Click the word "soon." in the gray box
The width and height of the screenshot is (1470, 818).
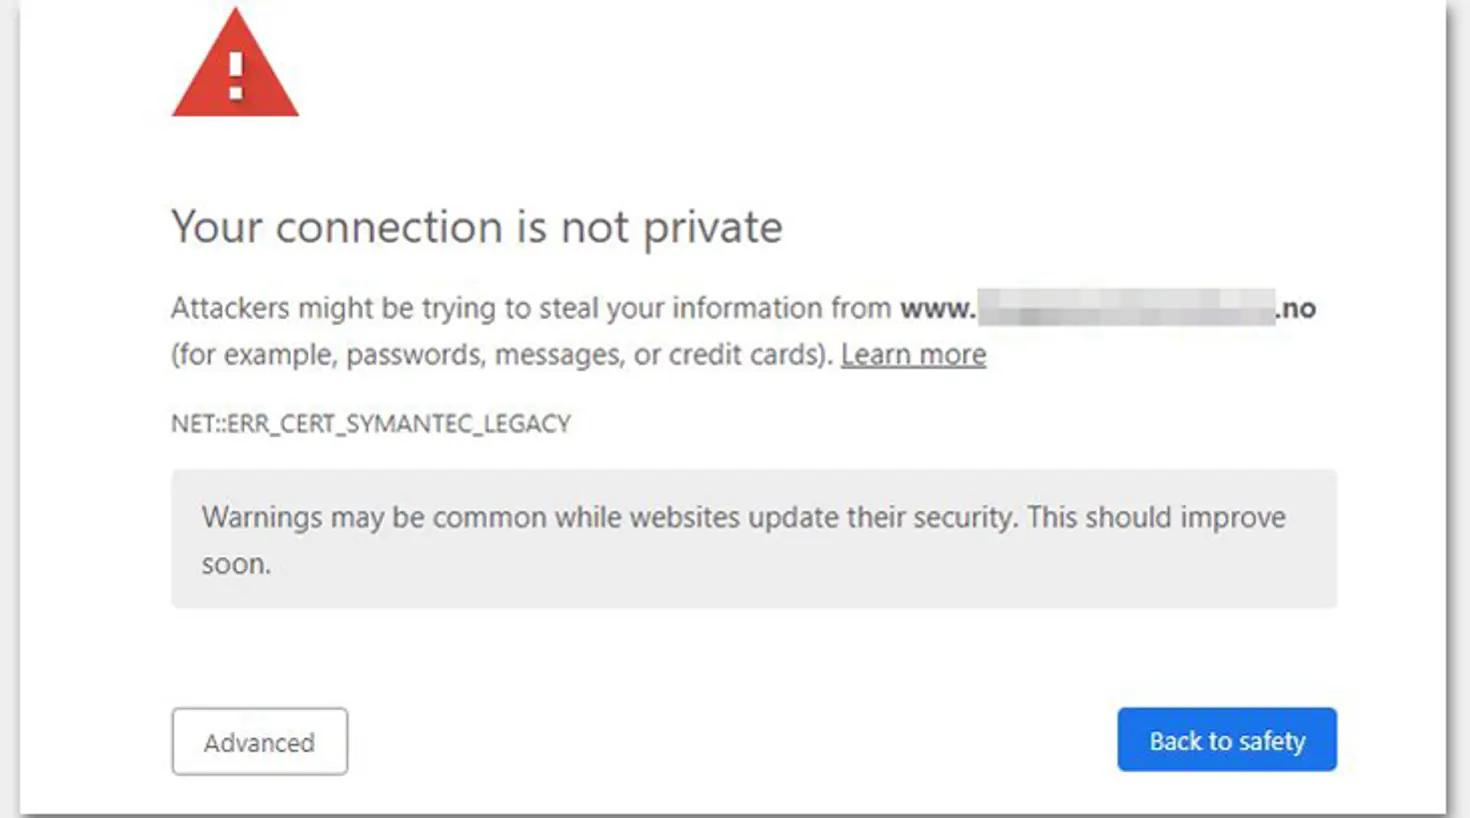(x=236, y=565)
